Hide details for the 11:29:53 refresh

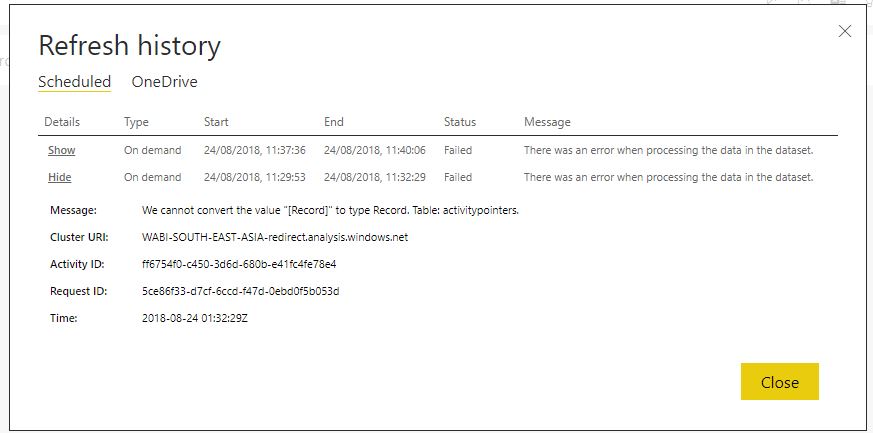tap(60, 177)
